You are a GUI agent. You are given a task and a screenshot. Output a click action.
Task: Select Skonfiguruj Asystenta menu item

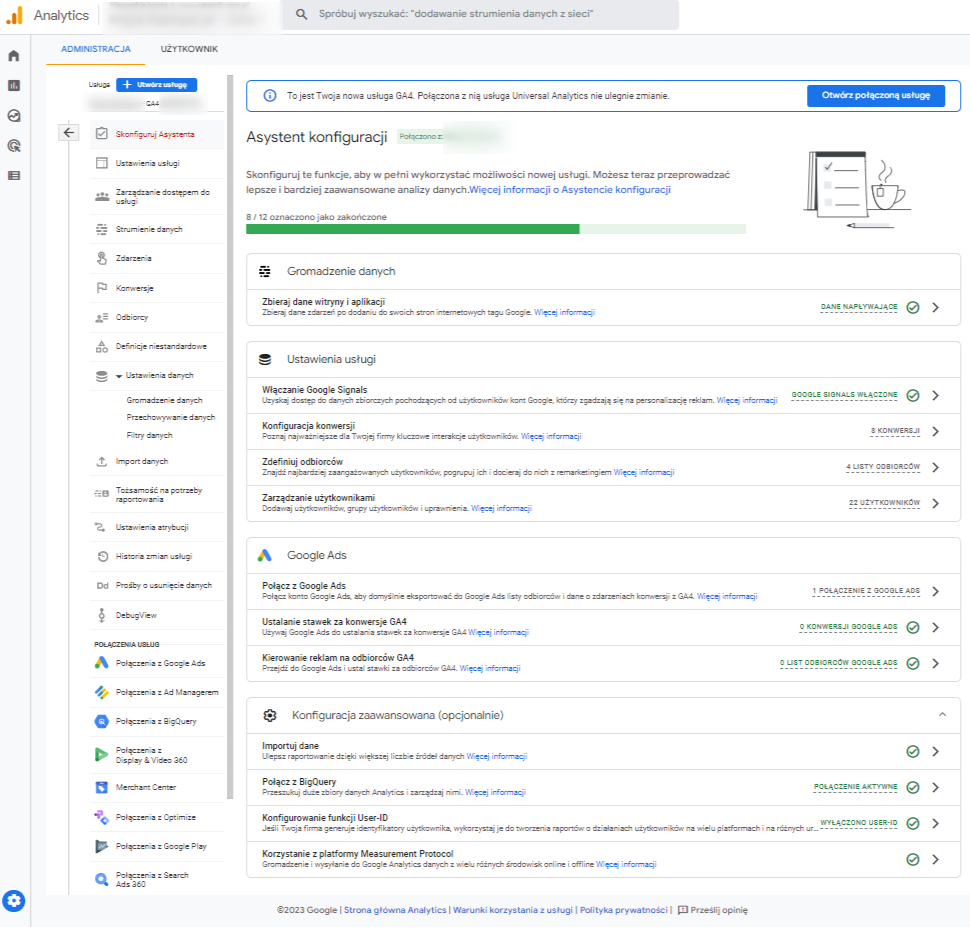click(x=157, y=134)
